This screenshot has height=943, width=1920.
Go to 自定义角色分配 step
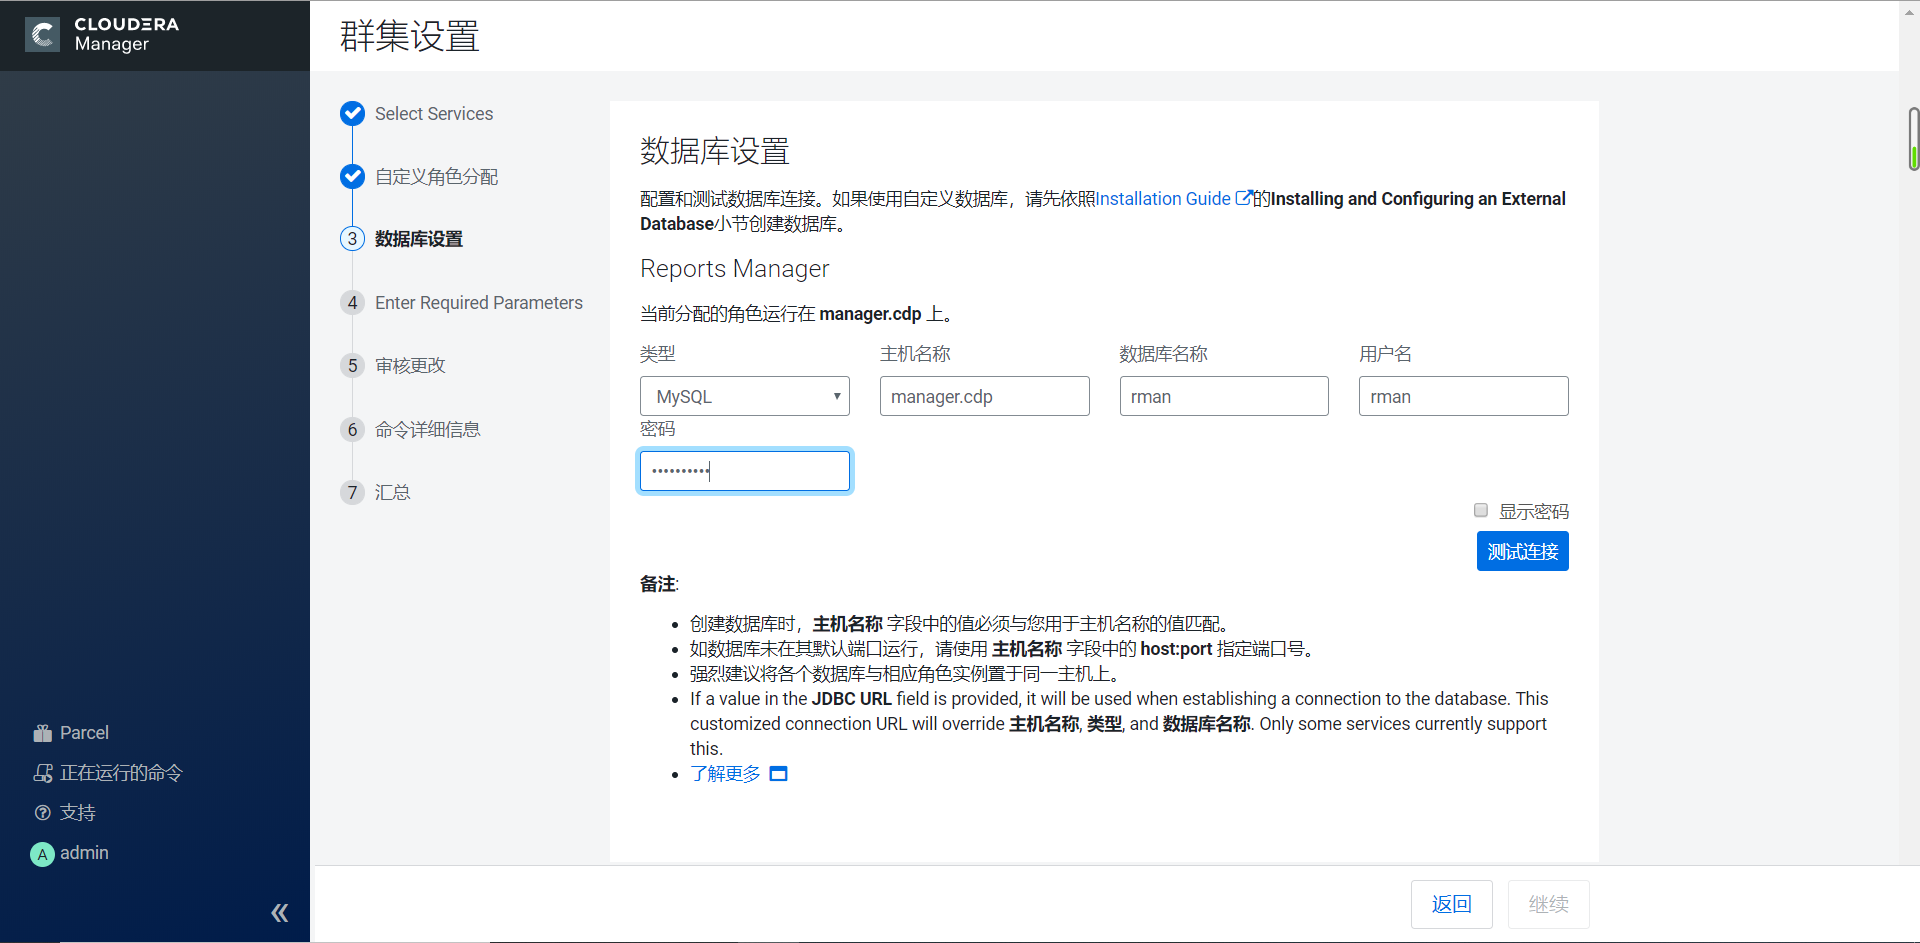pos(436,177)
